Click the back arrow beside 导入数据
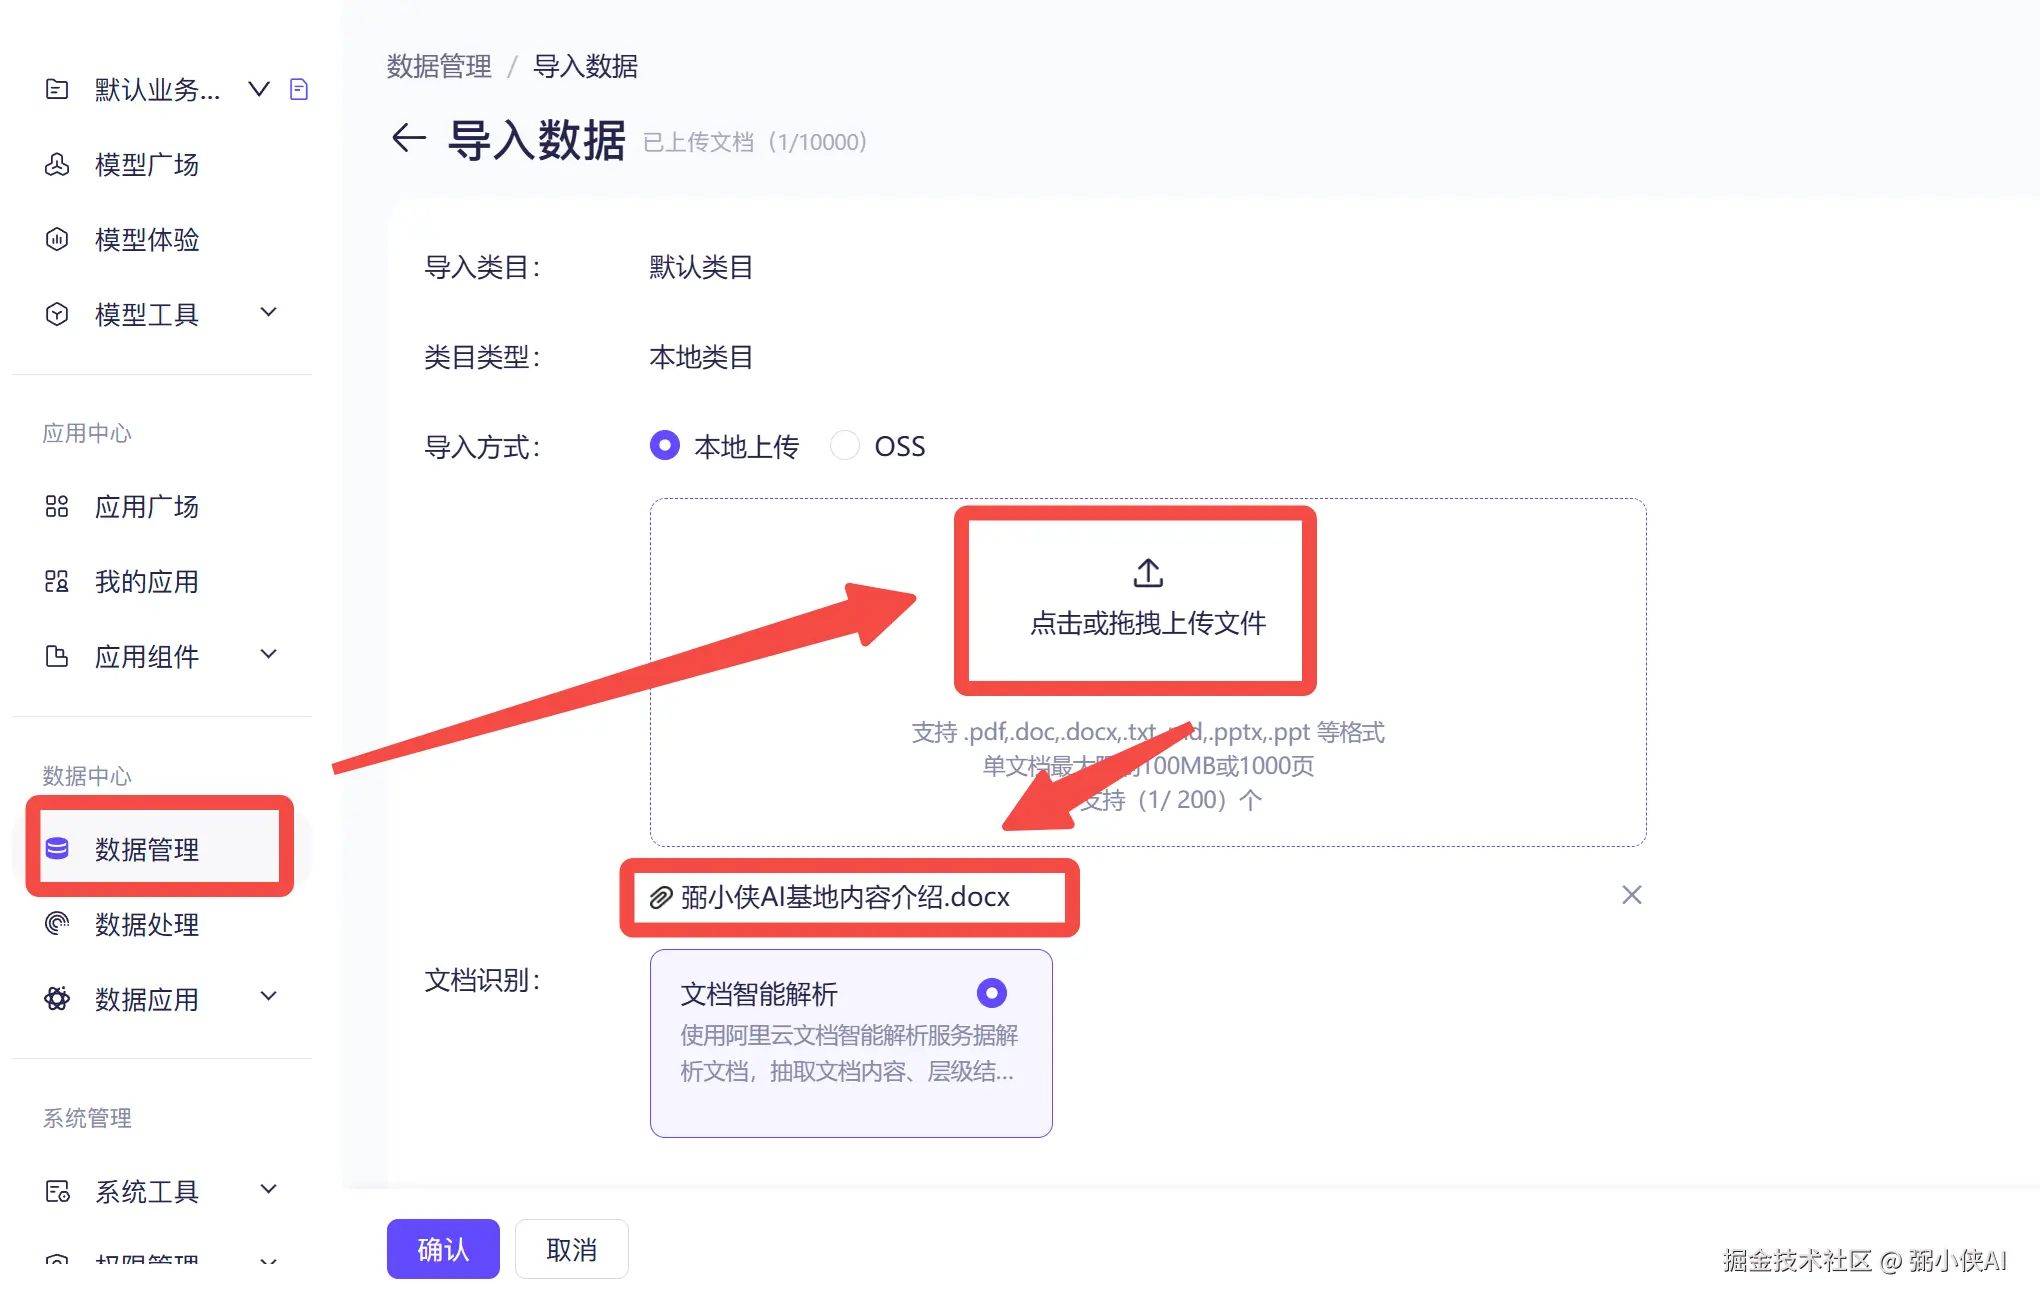This screenshot has width=2040, height=1307. point(408,138)
